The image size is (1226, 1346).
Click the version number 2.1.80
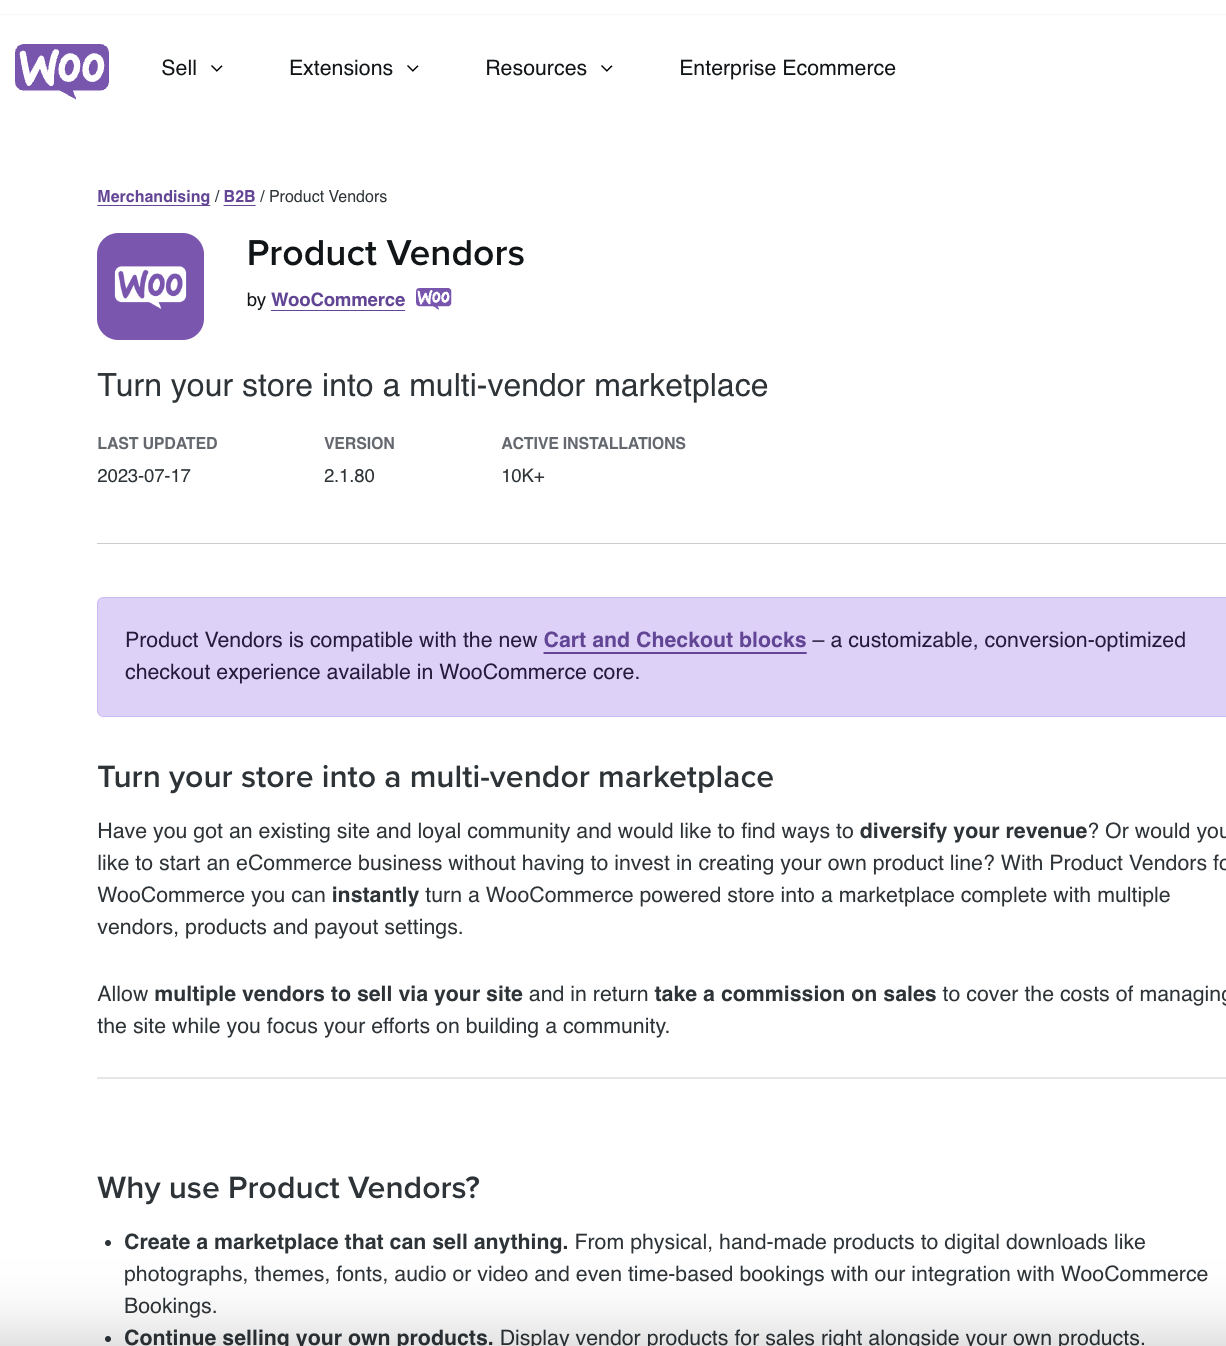pyautogui.click(x=349, y=476)
